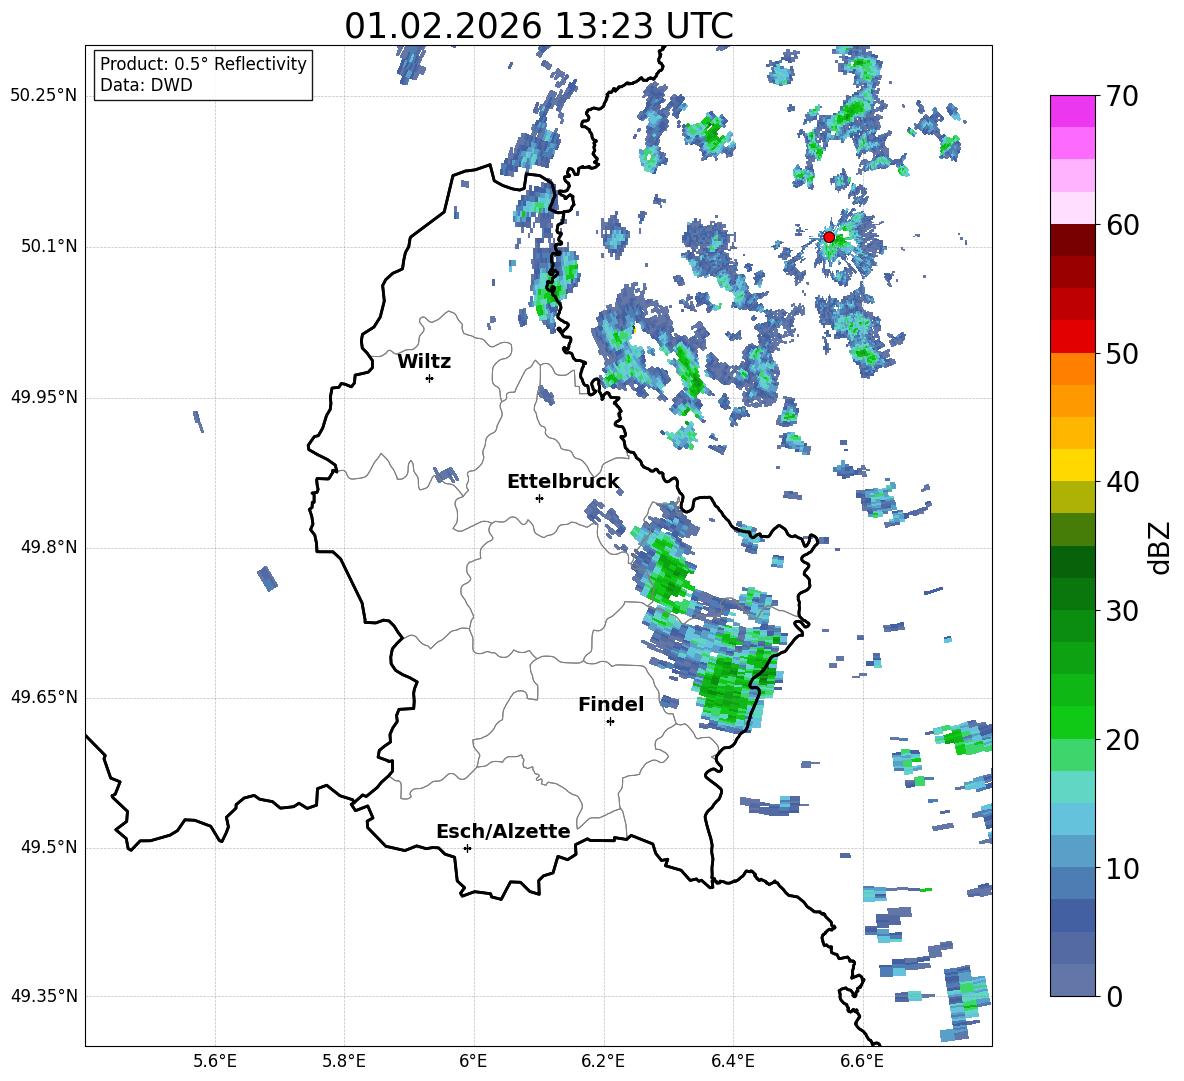1184x1081 pixels.
Task: Click the 6.2°E longitude label
Action: 603,1061
